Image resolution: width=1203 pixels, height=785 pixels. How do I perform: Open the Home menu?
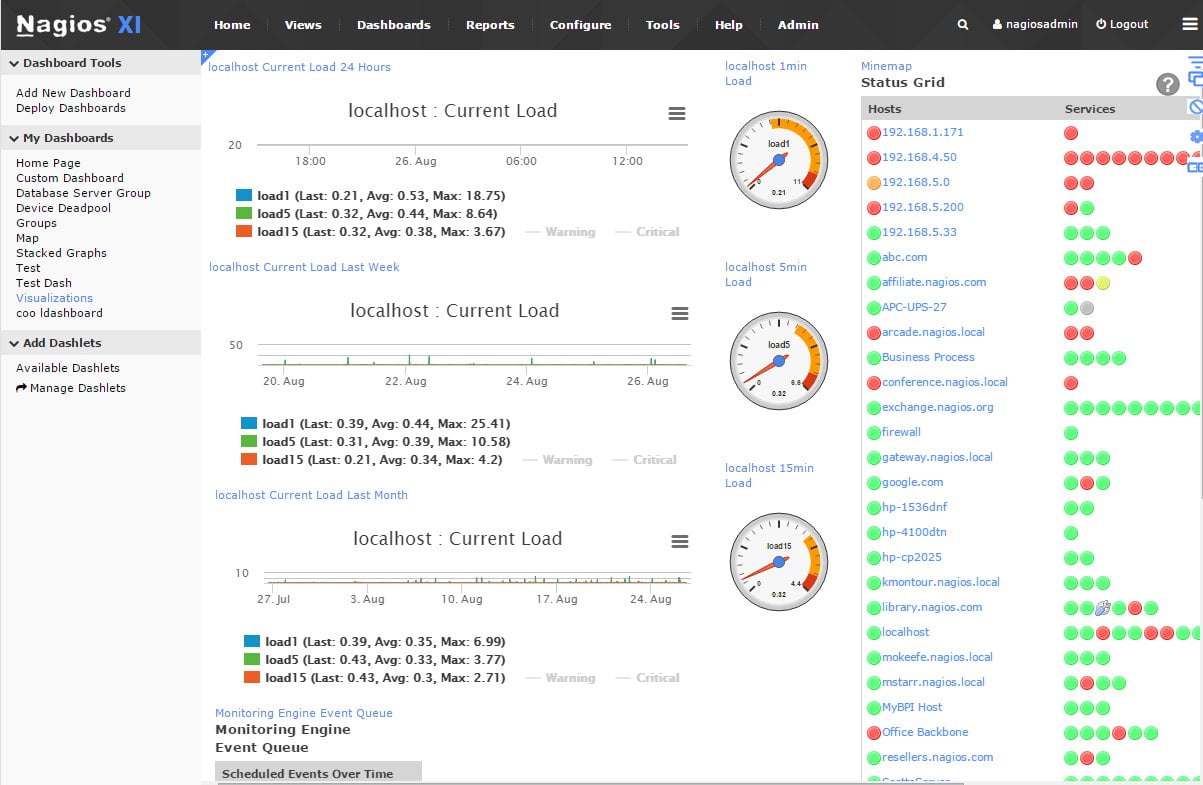click(232, 25)
